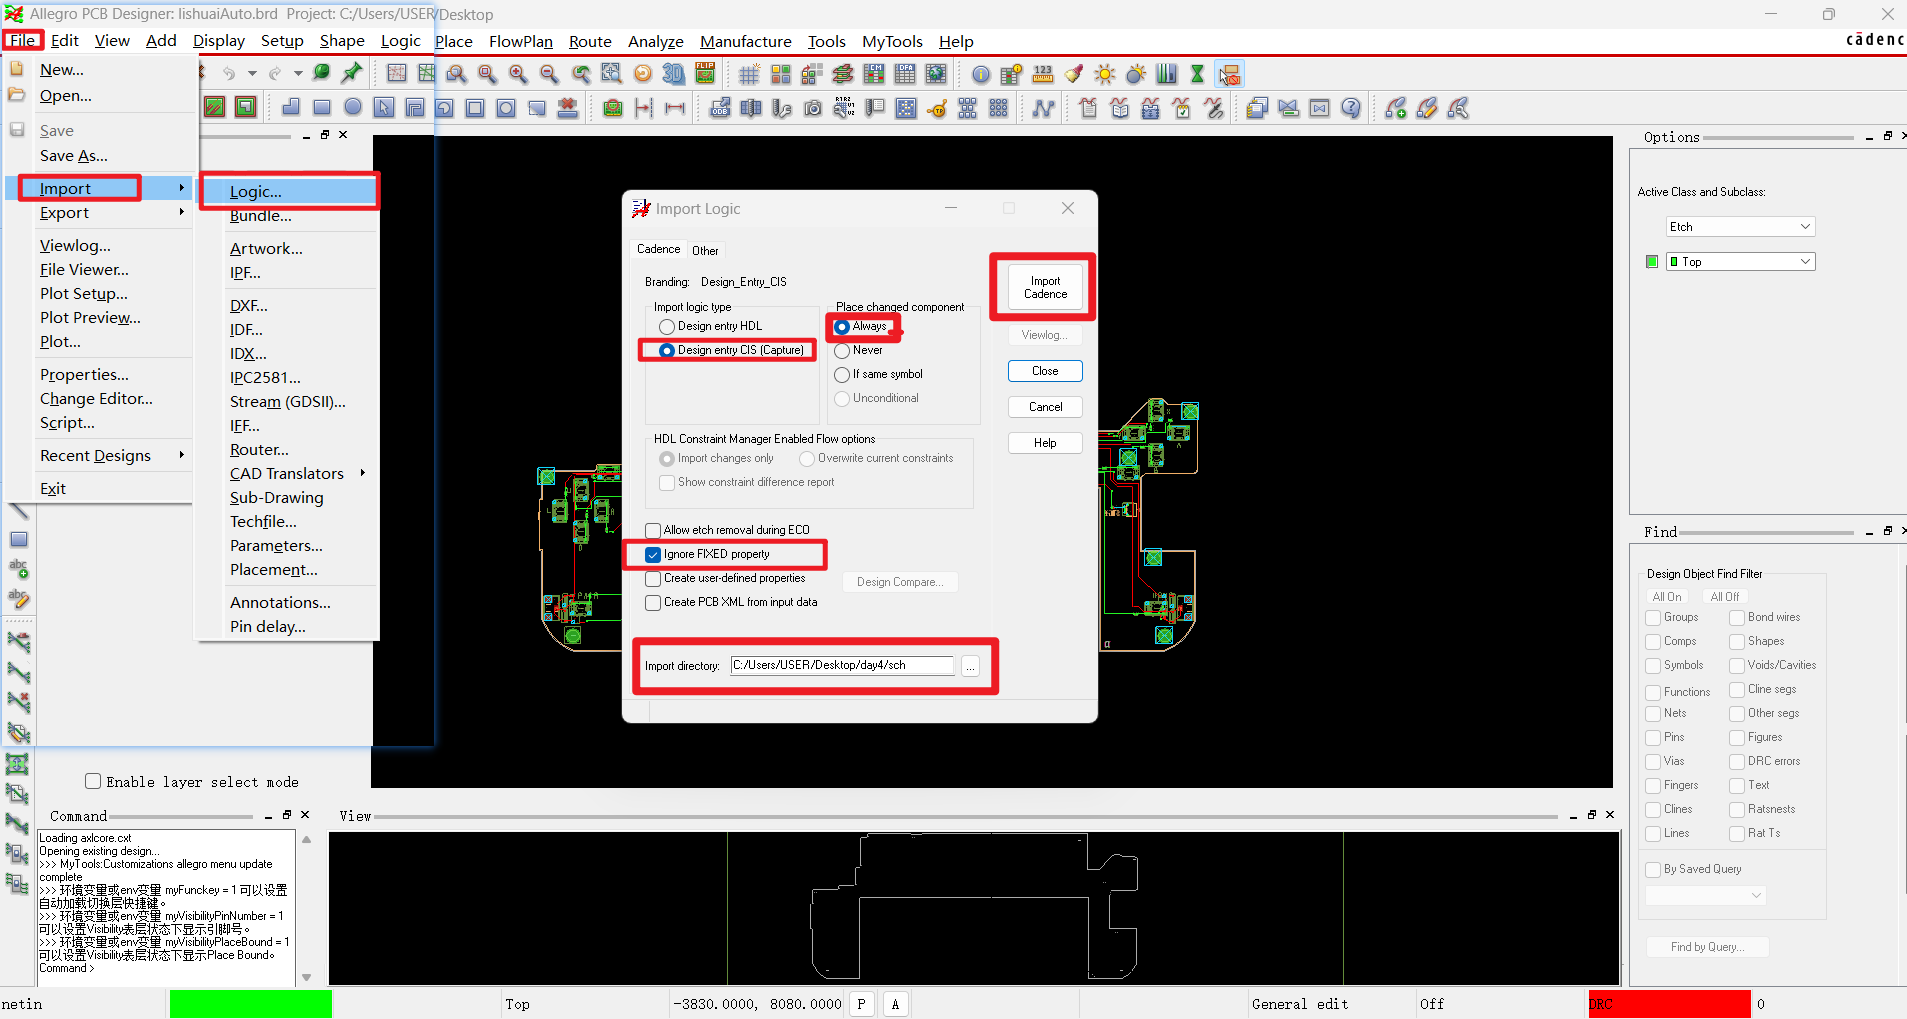The image size is (1907, 1019).
Task: Click Close in Import Logic dialog
Action: coord(1045,371)
